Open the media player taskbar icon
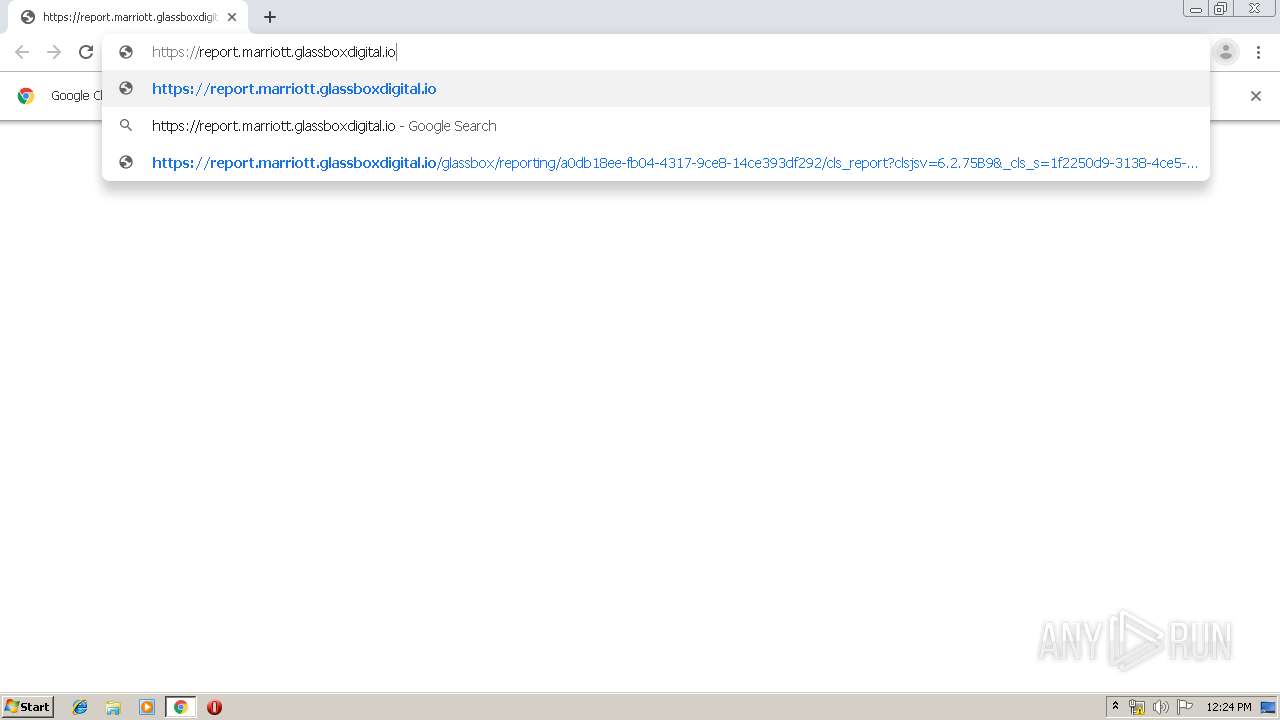1280x720 pixels. 147,707
